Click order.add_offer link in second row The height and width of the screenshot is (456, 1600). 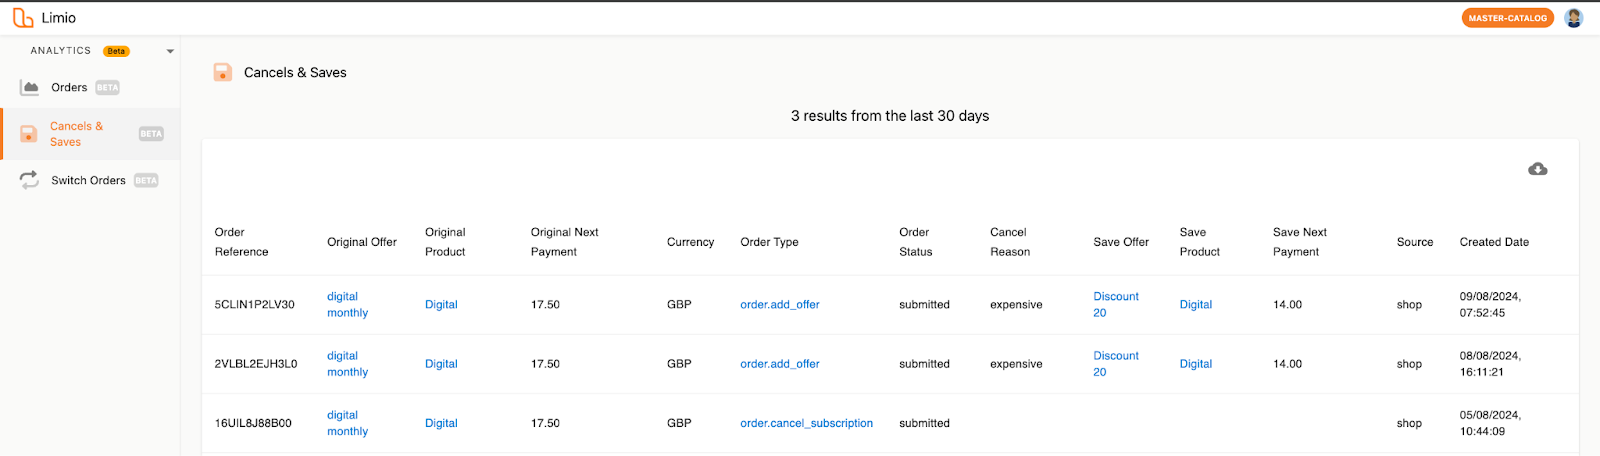coord(779,364)
